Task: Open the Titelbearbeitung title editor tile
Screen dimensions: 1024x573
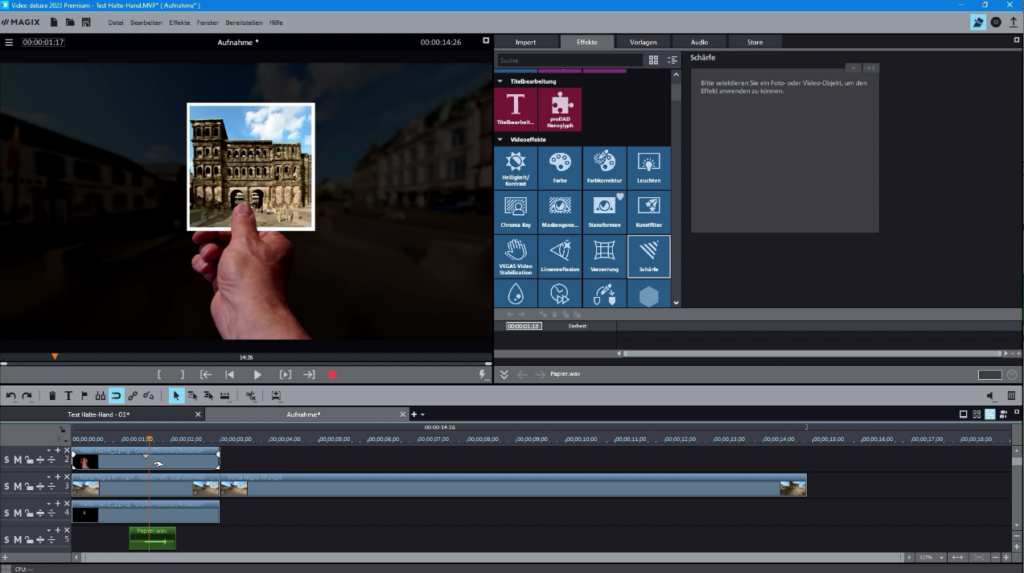Action: 515,109
